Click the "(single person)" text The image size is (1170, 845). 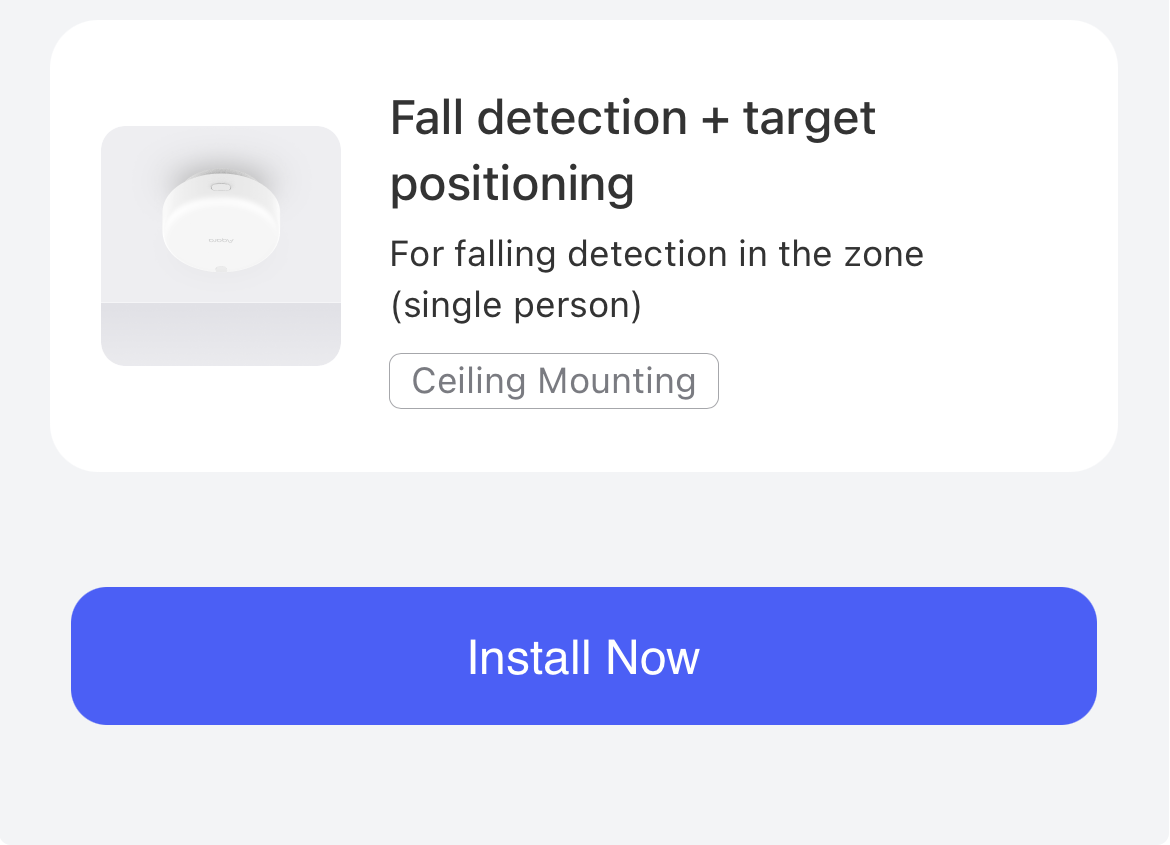click(x=515, y=305)
